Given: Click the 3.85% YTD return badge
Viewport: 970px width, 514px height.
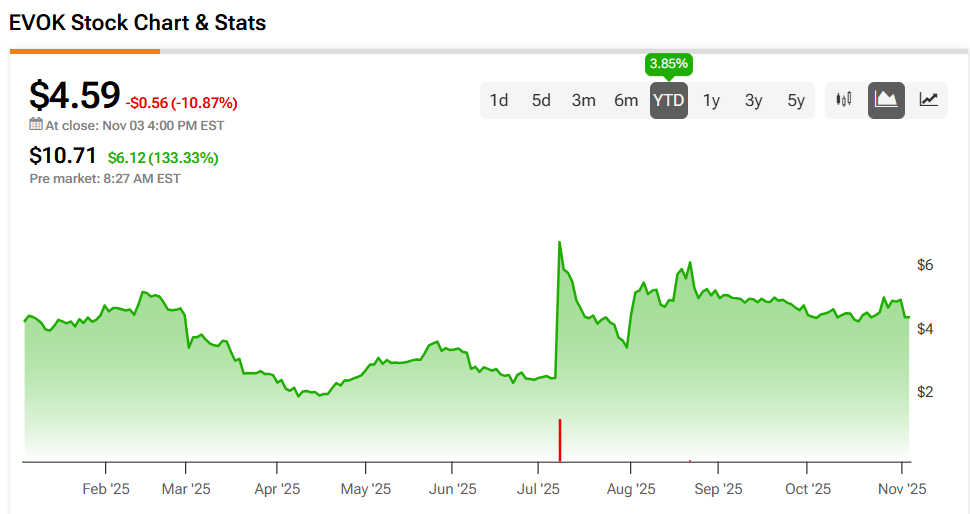Looking at the screenshot, I should [x=668, y=64].
